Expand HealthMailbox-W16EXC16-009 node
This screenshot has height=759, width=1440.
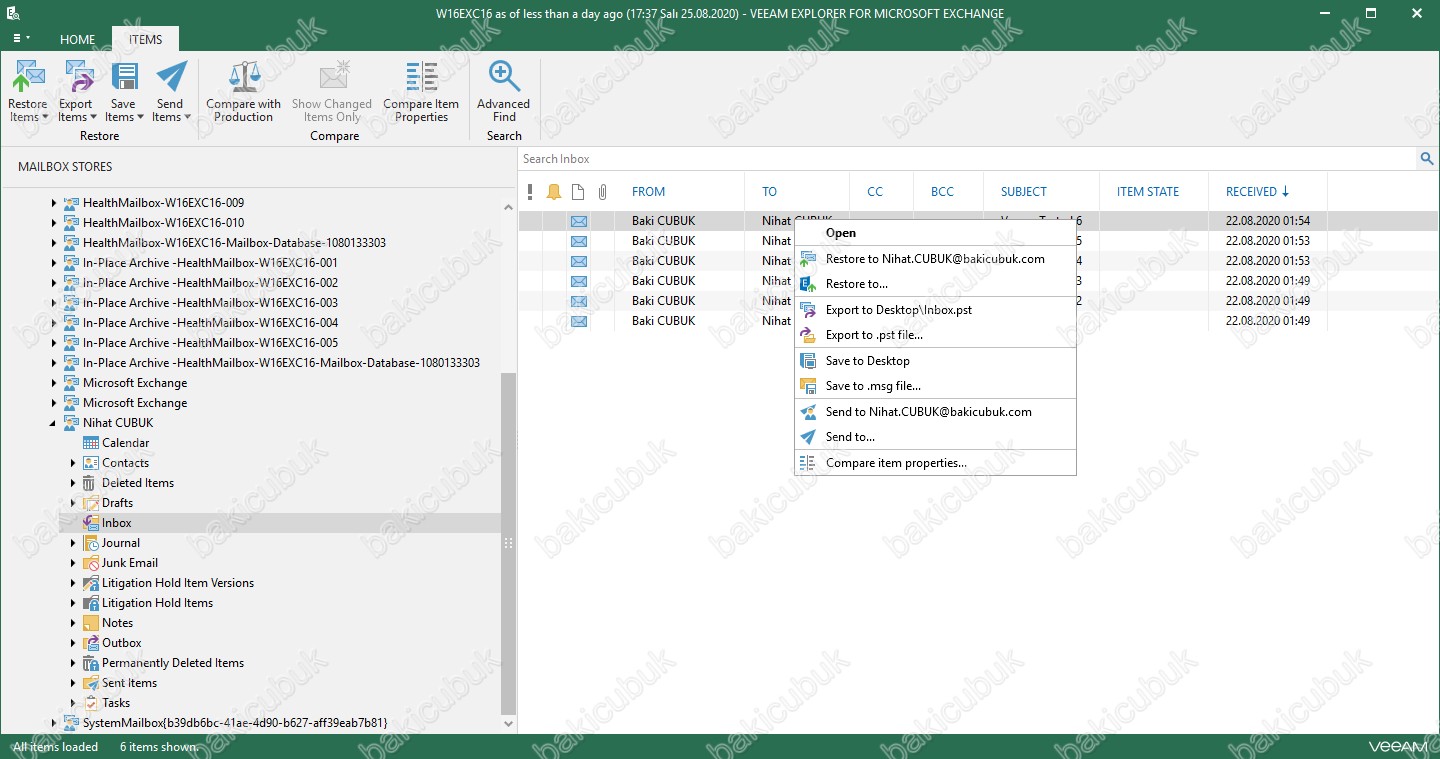click(x=54, y=203)
